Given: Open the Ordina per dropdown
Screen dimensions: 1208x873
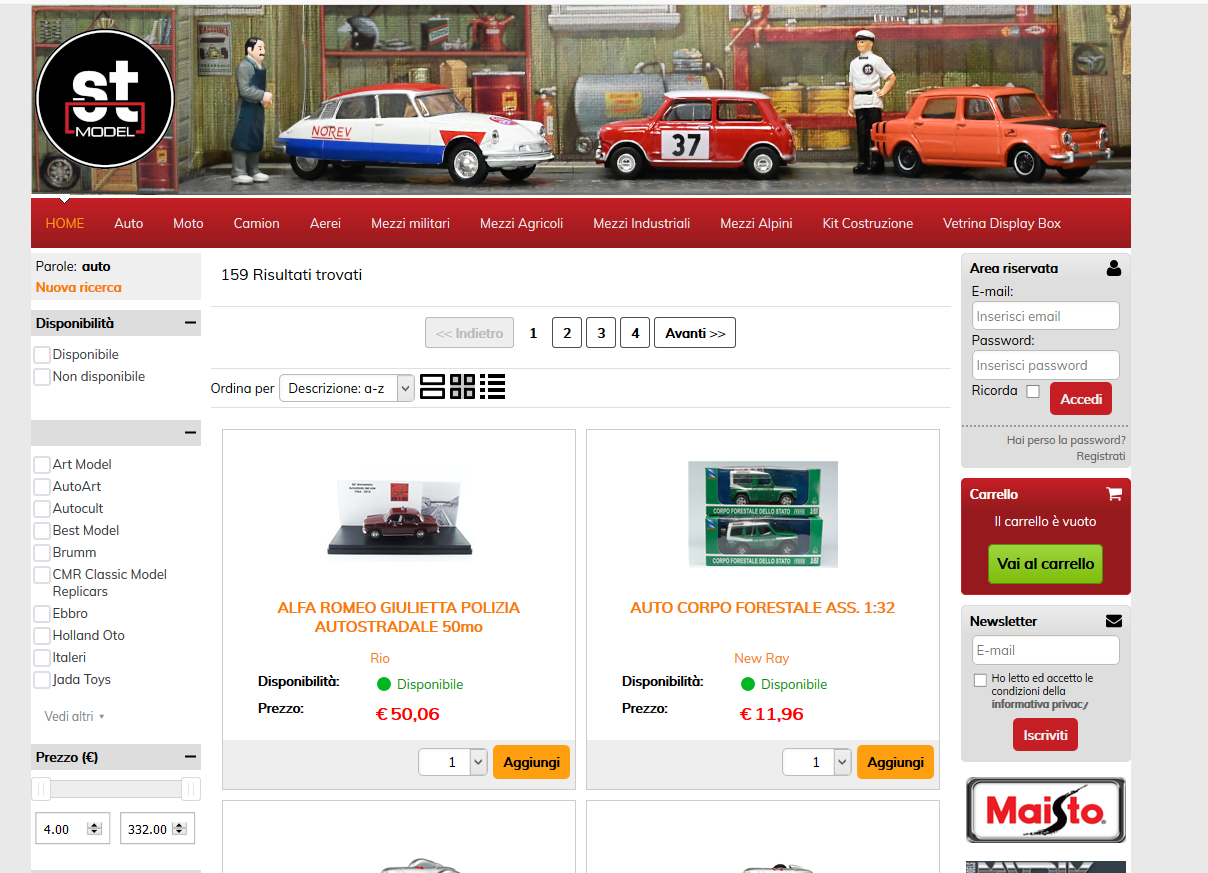Looking at the screenshot, I should tap(347, 388).
